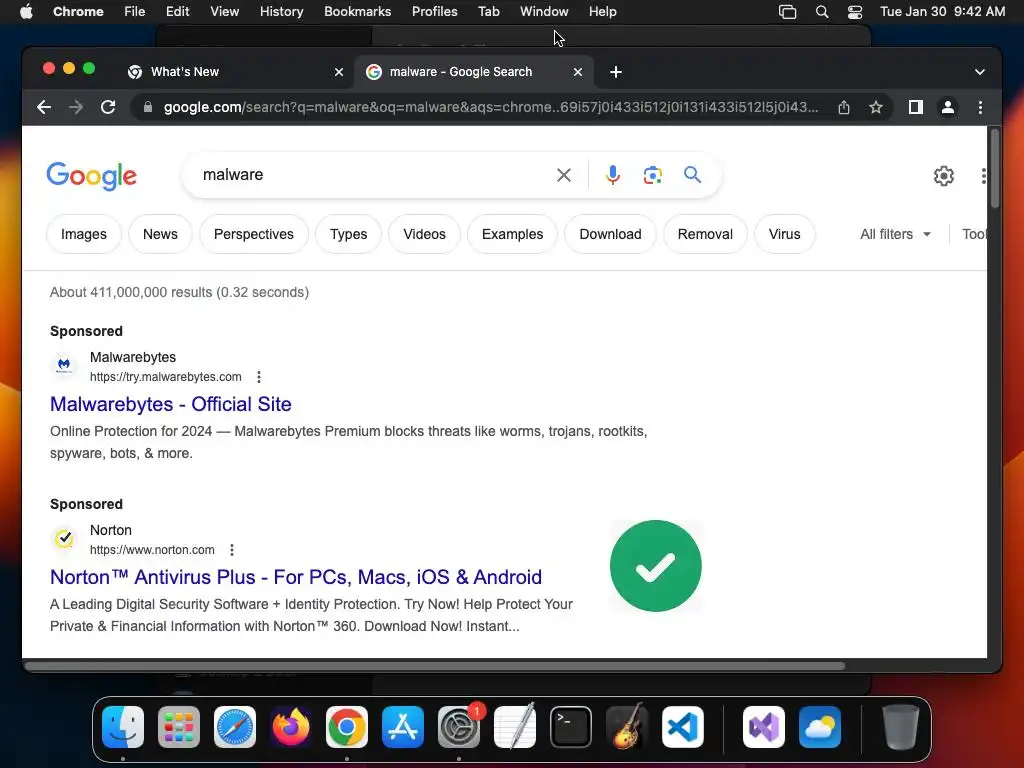Click the Chrome address bar URL
1024x768 pixels.
(x=490, y=107)
